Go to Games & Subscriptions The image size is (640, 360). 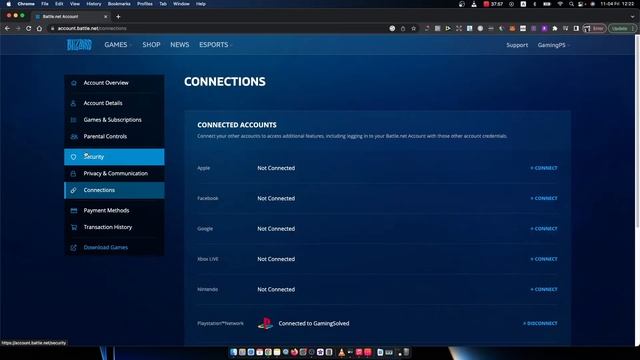114,120
